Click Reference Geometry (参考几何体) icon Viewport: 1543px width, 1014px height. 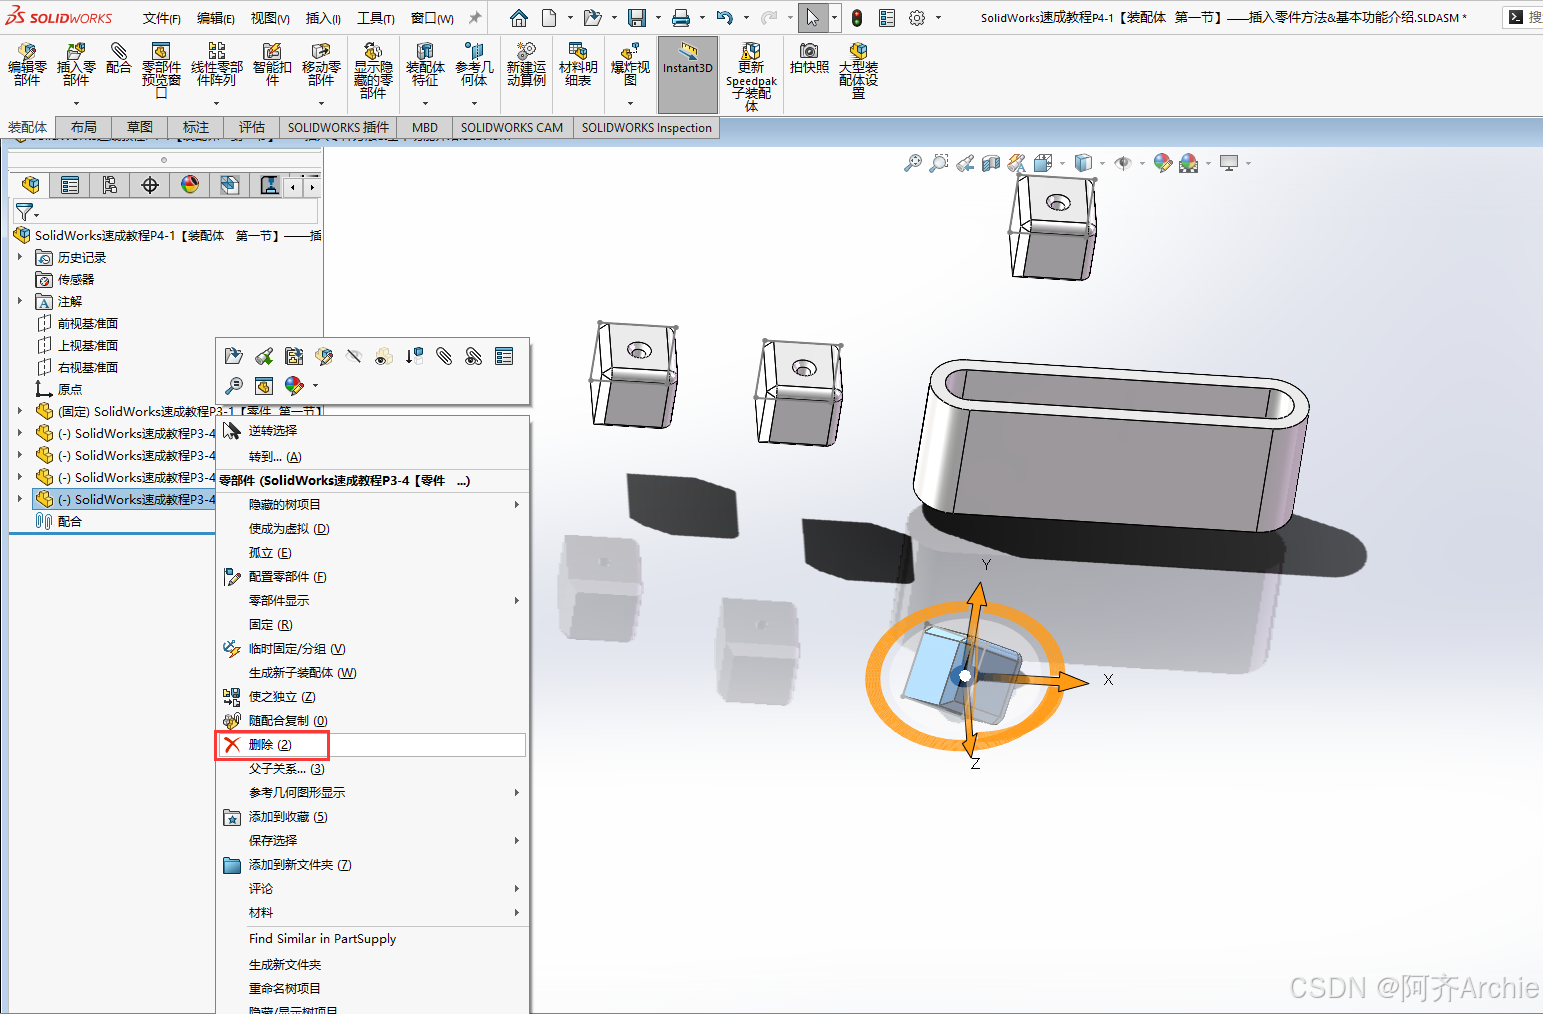coord(474,65)
